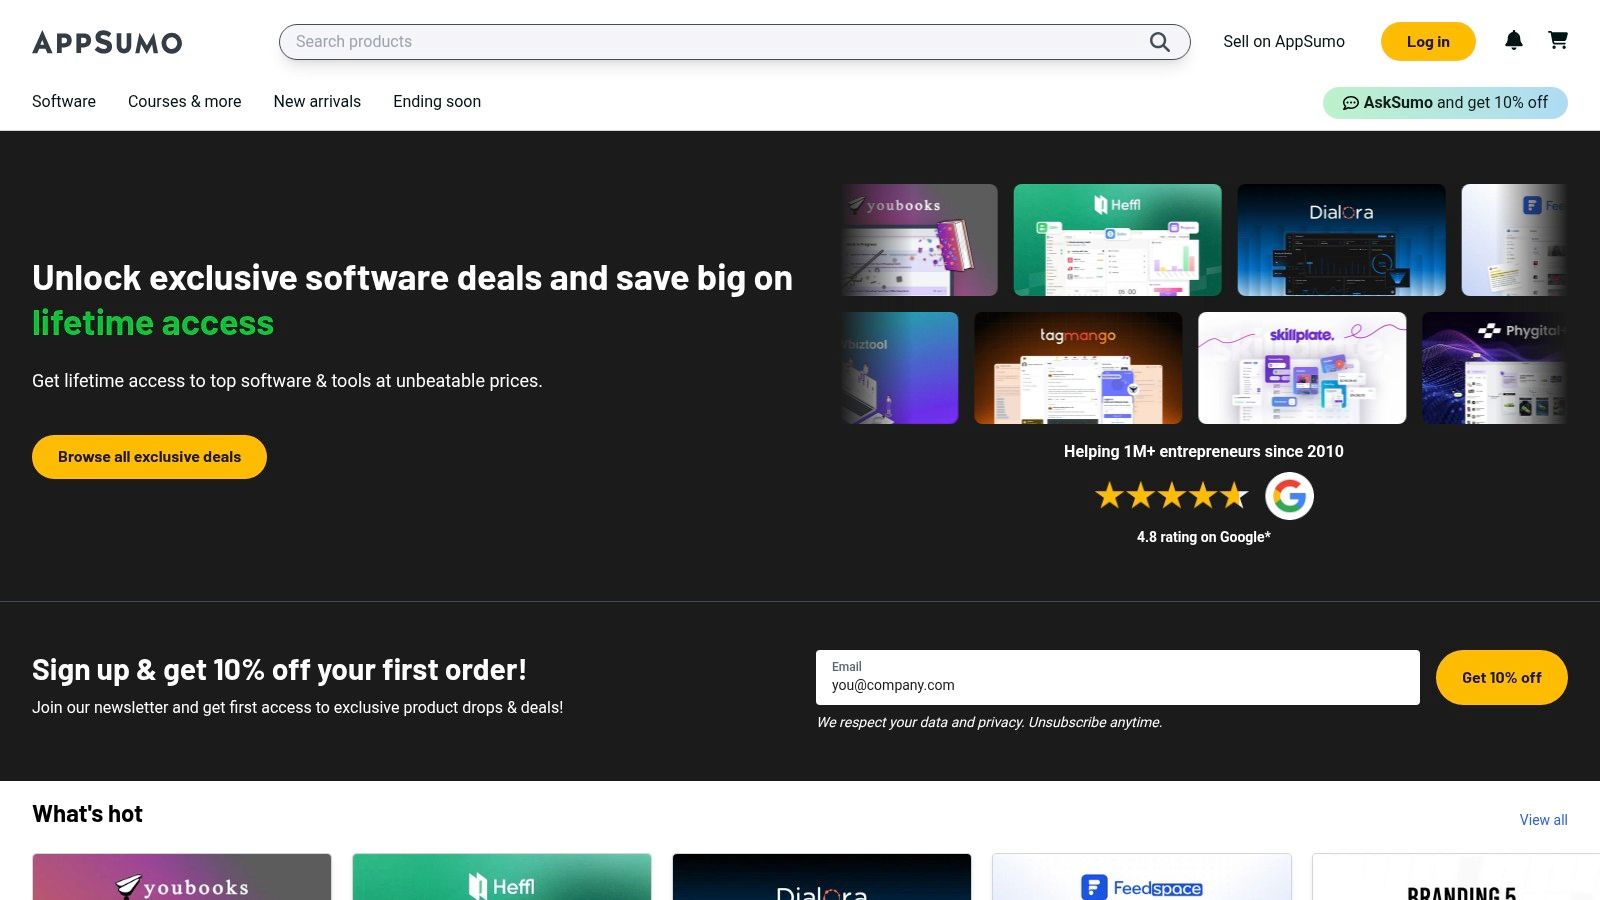The height and width of the screenshot is (900, 1600).
Task: Open the Branding 5 card under What's hot
Action: [1456, 877]
